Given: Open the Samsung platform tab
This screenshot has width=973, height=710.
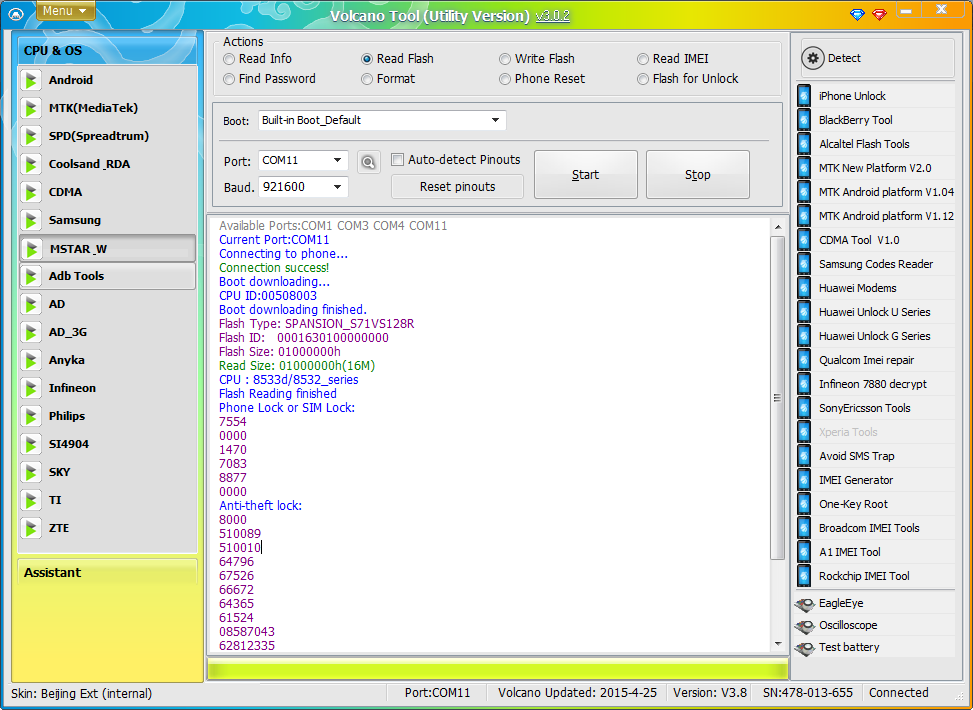Looking at the screenshot, I should pyautogui.click(x=108, y=220).
